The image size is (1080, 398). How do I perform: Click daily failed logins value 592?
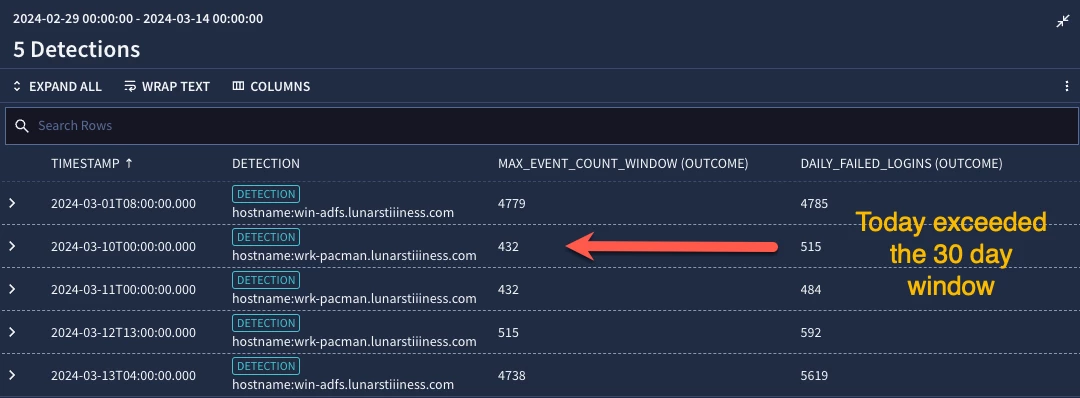tap(811, 333)
